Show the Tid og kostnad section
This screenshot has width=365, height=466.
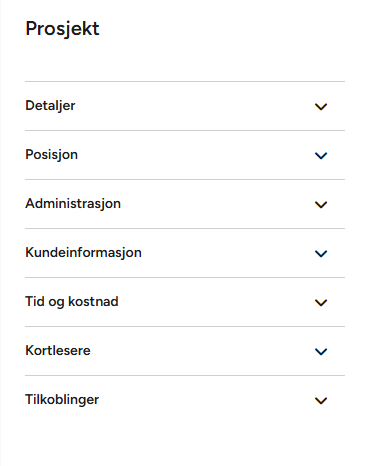(x=185, y=302)
